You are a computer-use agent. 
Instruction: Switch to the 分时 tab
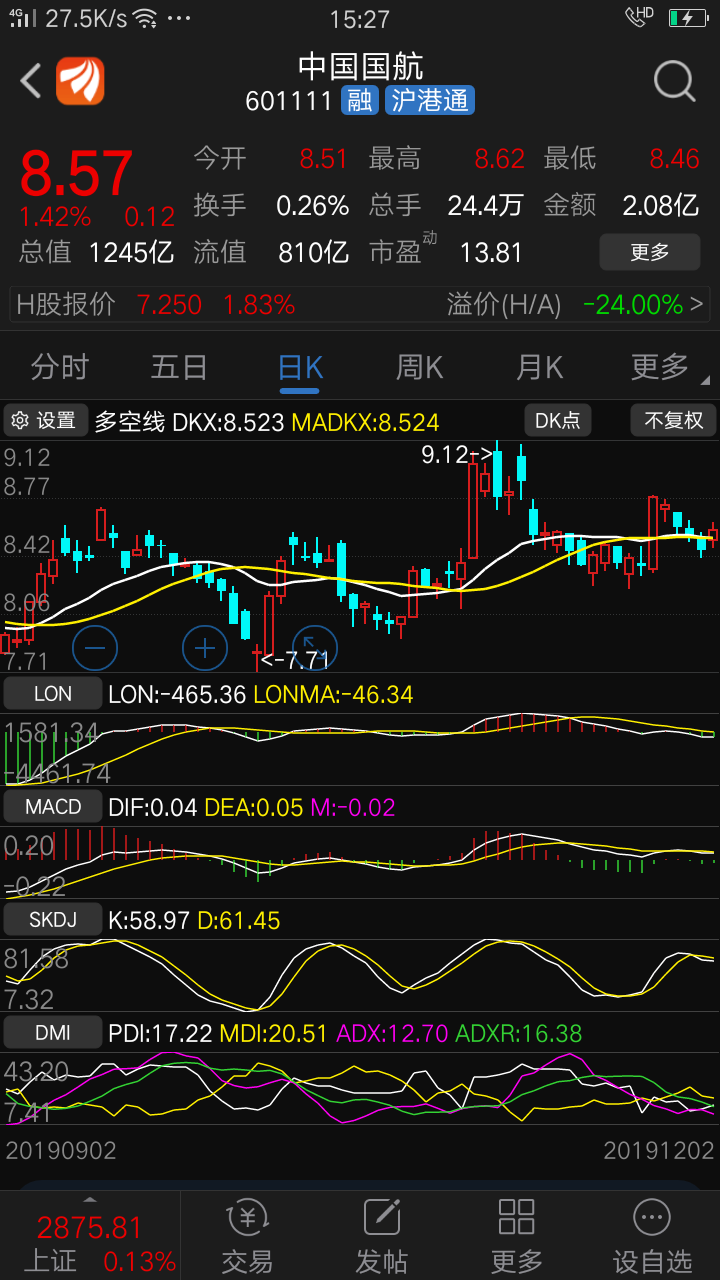coord(60,368)
